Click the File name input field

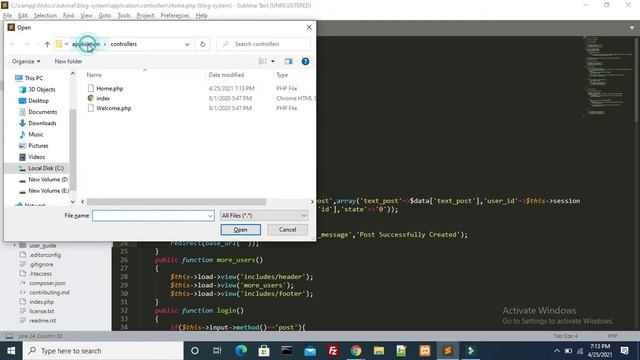click(149, 216)
